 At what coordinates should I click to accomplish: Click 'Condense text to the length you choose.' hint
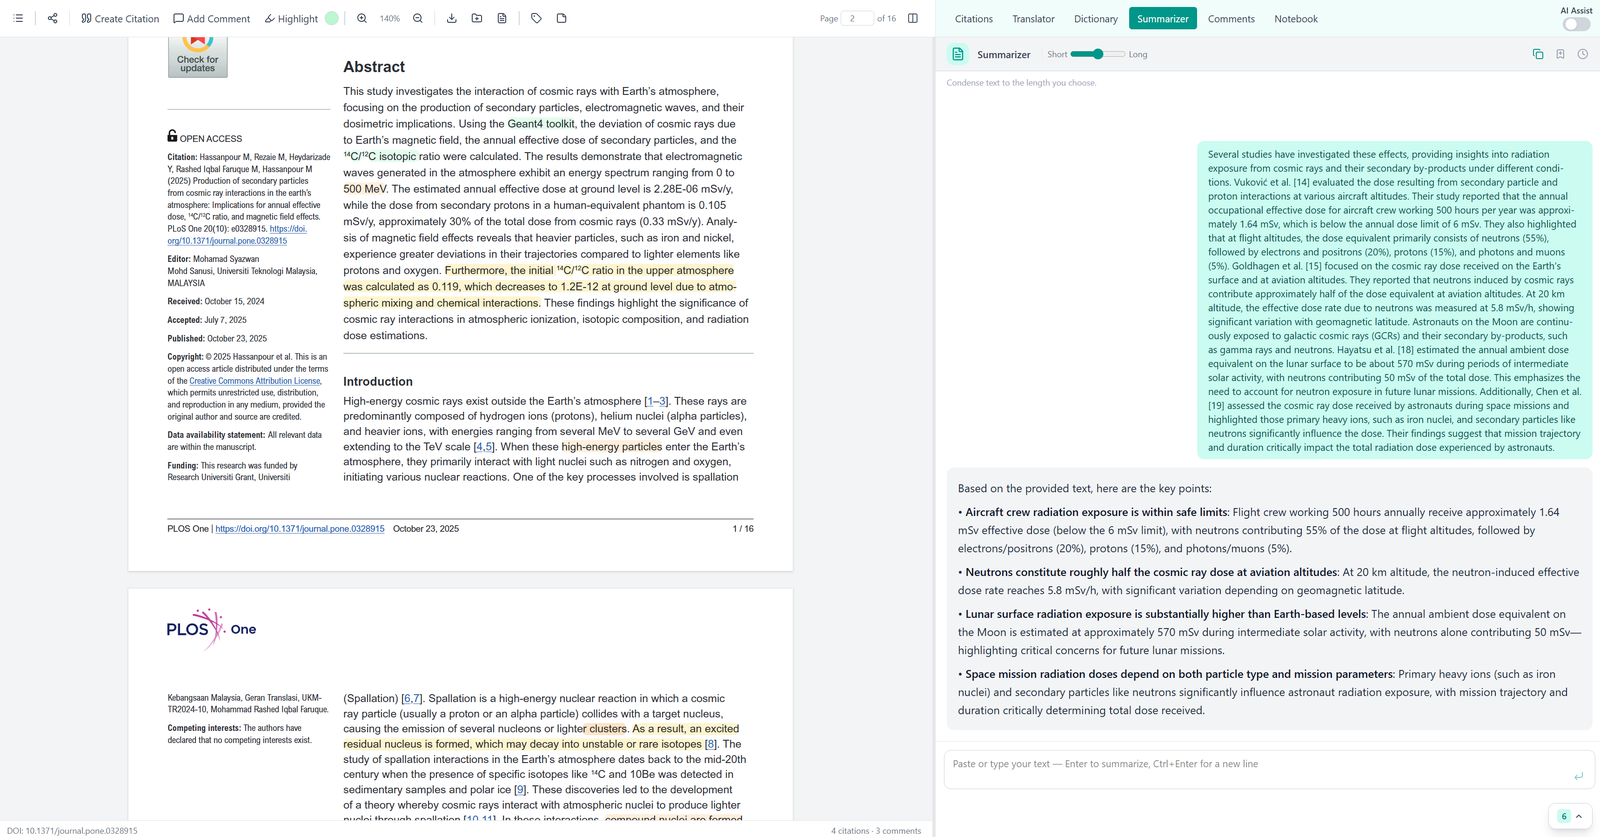click(x=1021, y=83)
